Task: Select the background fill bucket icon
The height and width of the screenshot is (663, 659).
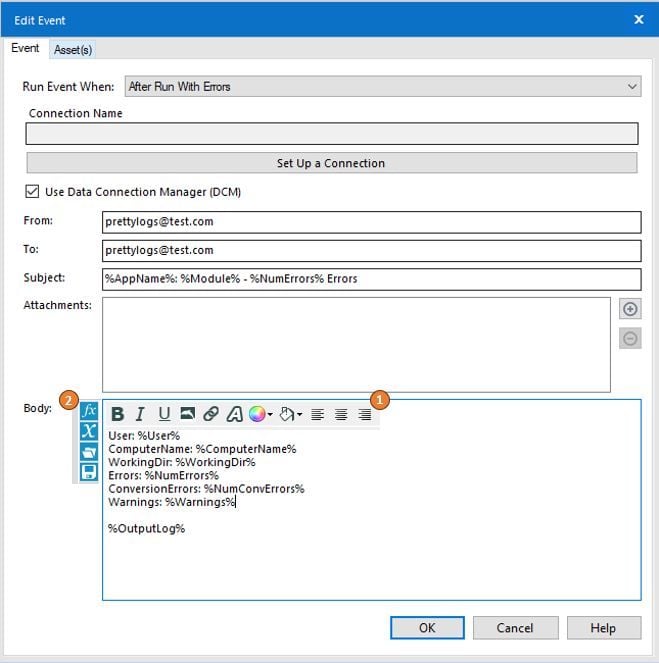Action: (x=287, y=414)
